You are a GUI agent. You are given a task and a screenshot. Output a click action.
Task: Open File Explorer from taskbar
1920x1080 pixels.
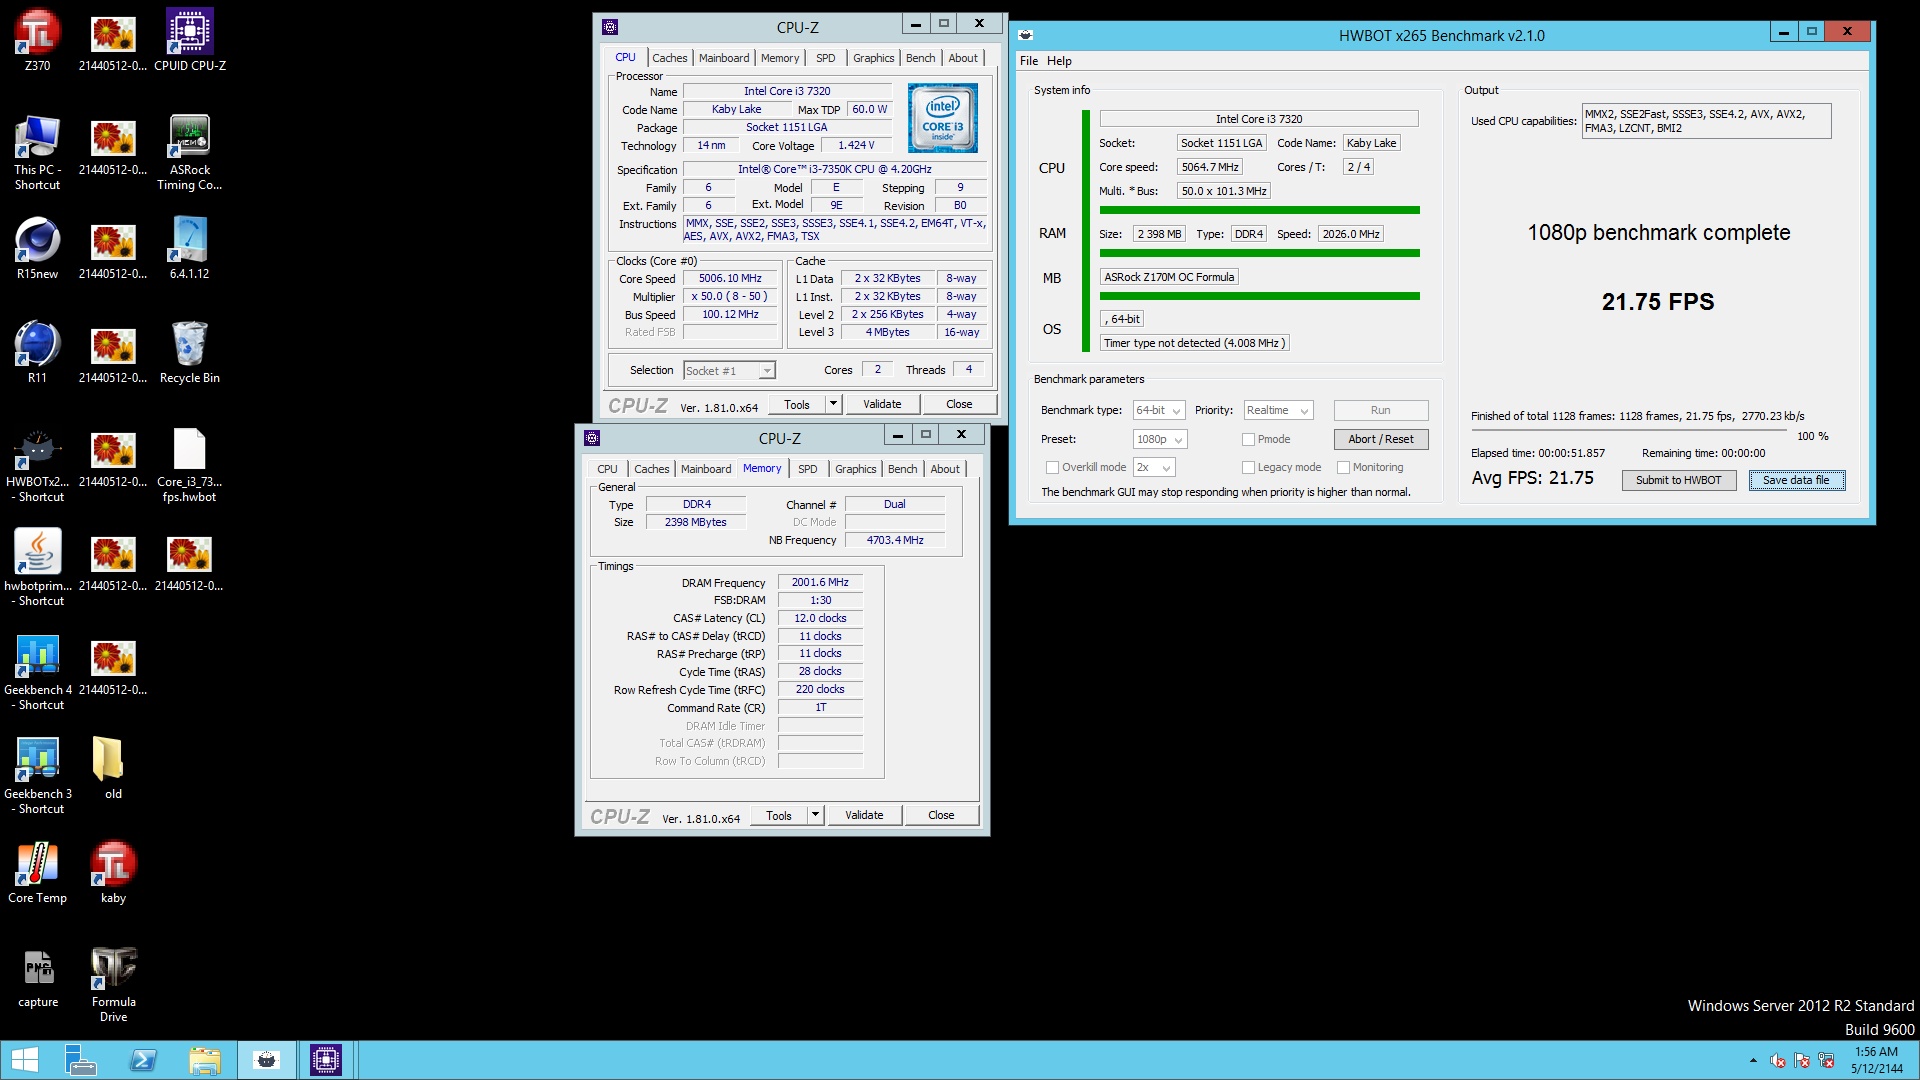pos(204,1060)
